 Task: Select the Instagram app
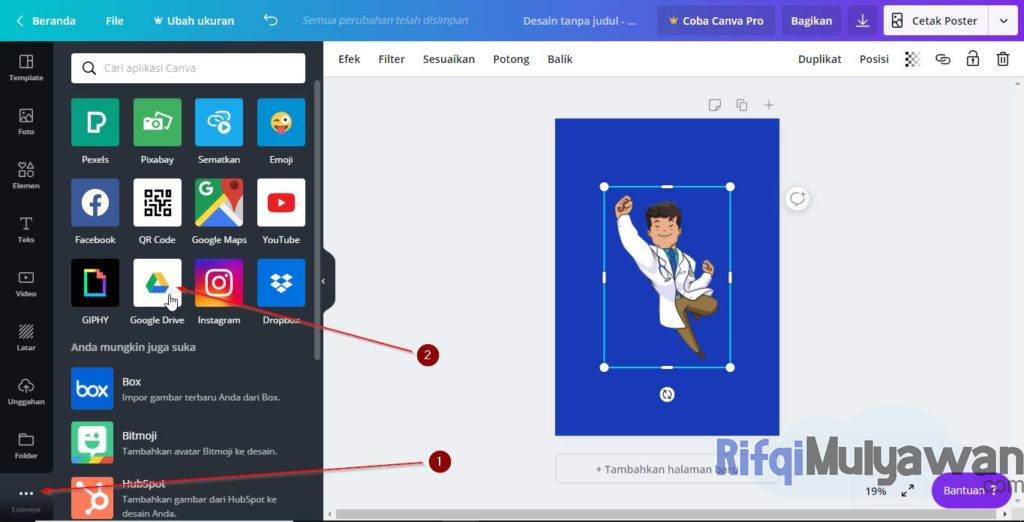coord(219,283)
